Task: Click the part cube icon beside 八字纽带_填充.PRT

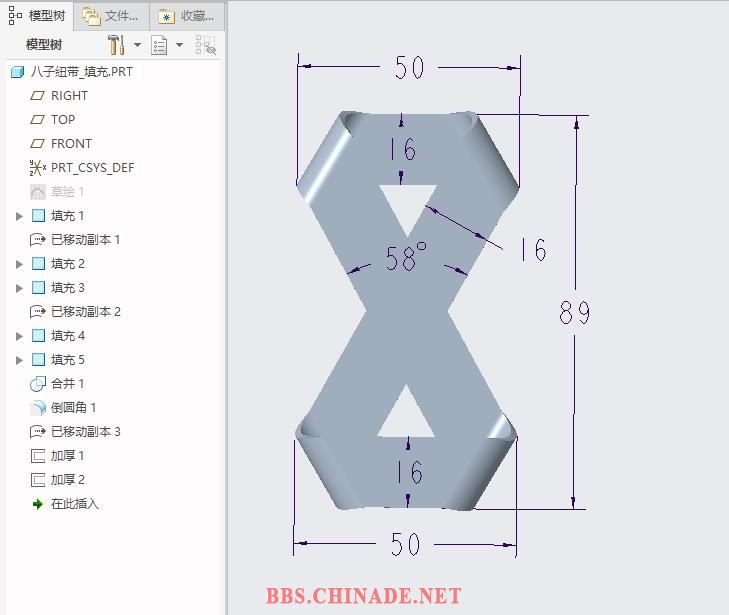Action: 17,72
